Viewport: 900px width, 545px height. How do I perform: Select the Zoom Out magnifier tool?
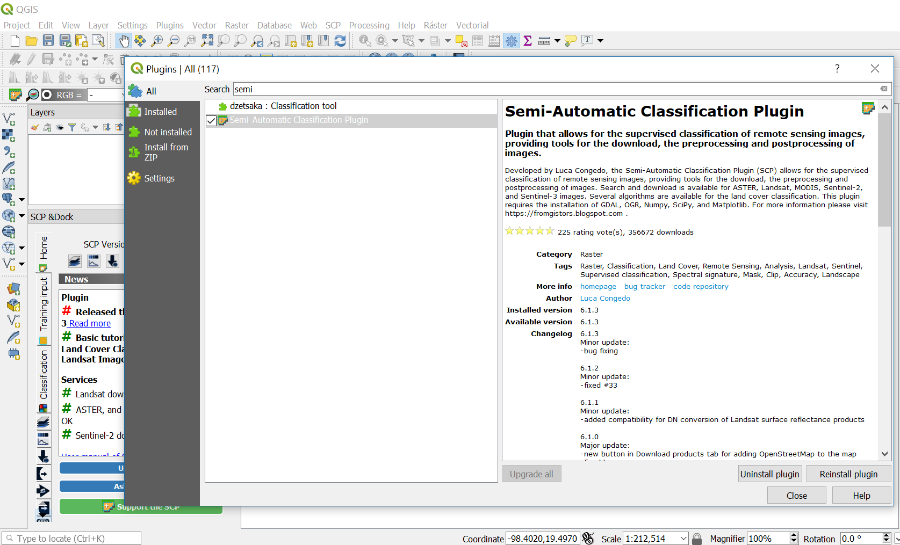[173, 40]
